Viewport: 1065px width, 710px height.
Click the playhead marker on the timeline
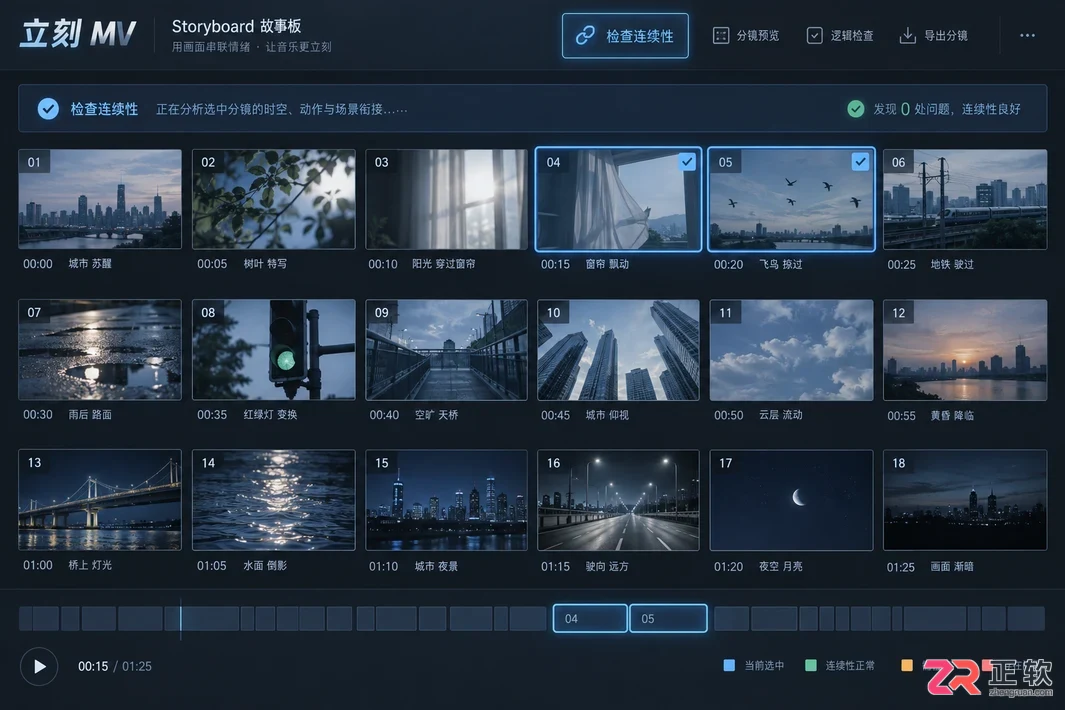click(x=181, y=618)
